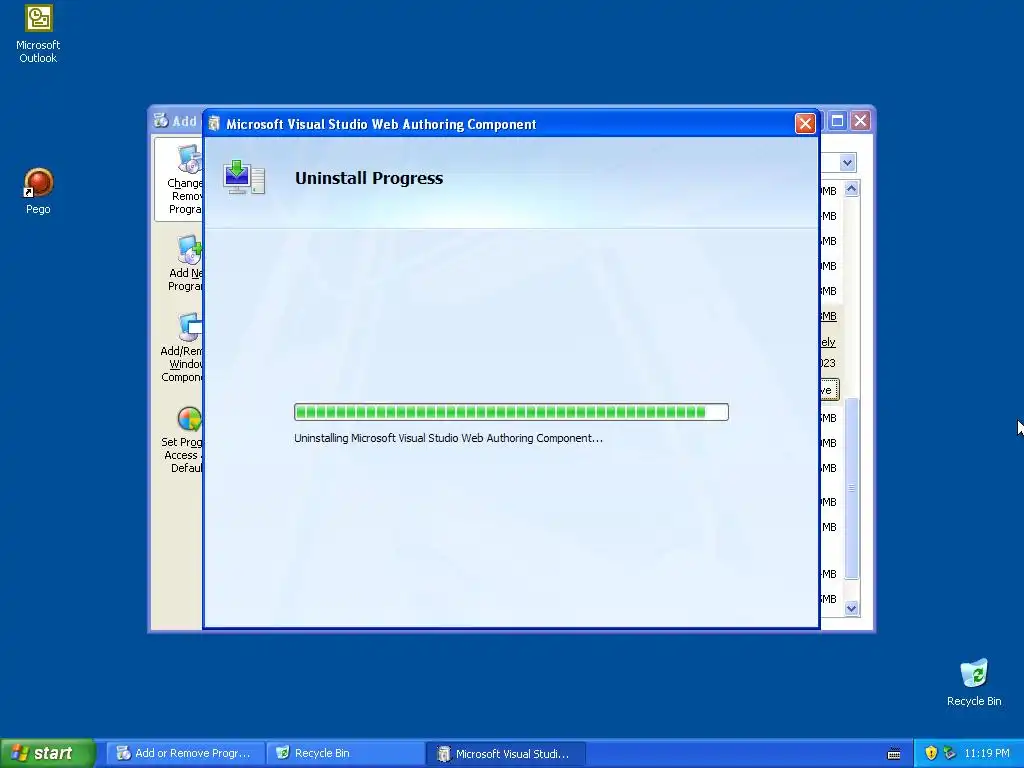Click the scrollbar down arrow in program list

click(x=851, y=609)
